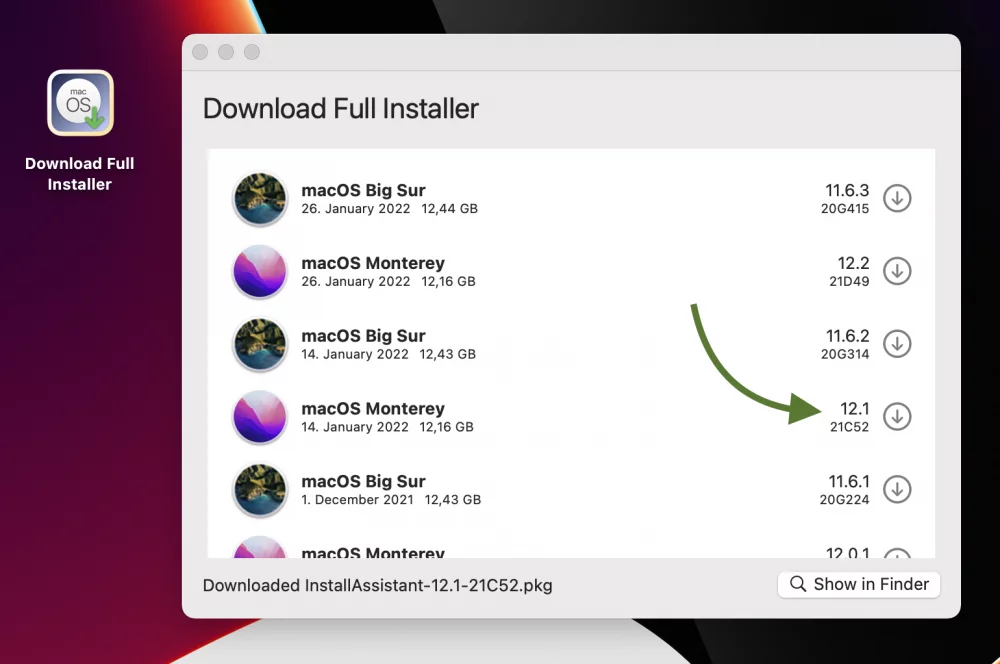
Task: Select the "macOS Big Sur" name in the 11.6.2 row
Action: point(363,336)
